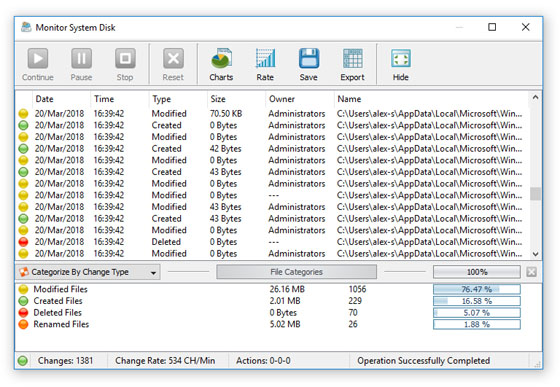Select the Deleted entry in the Type column
Image resolution: width=560 pixels, height=387 pixels.
(166, 242)
